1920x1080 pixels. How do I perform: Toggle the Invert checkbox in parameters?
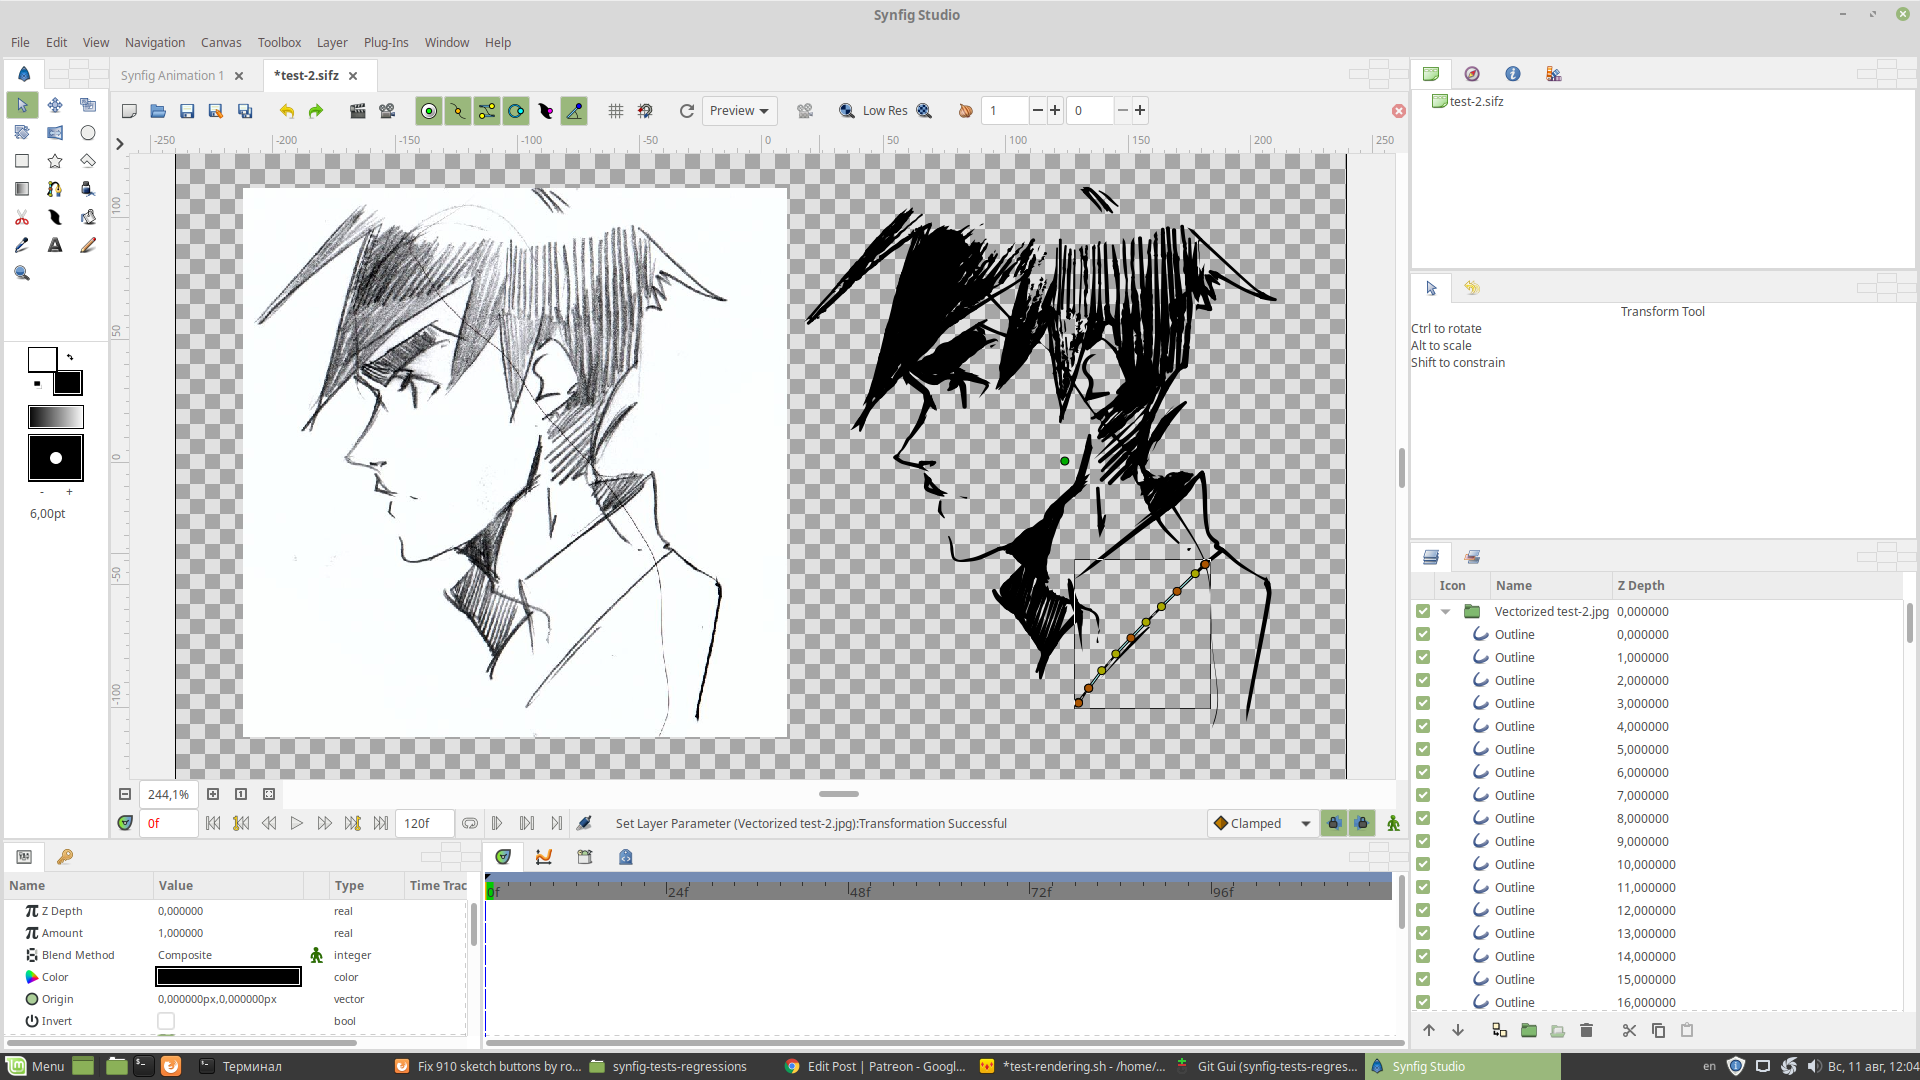[x=165, y=1021]
